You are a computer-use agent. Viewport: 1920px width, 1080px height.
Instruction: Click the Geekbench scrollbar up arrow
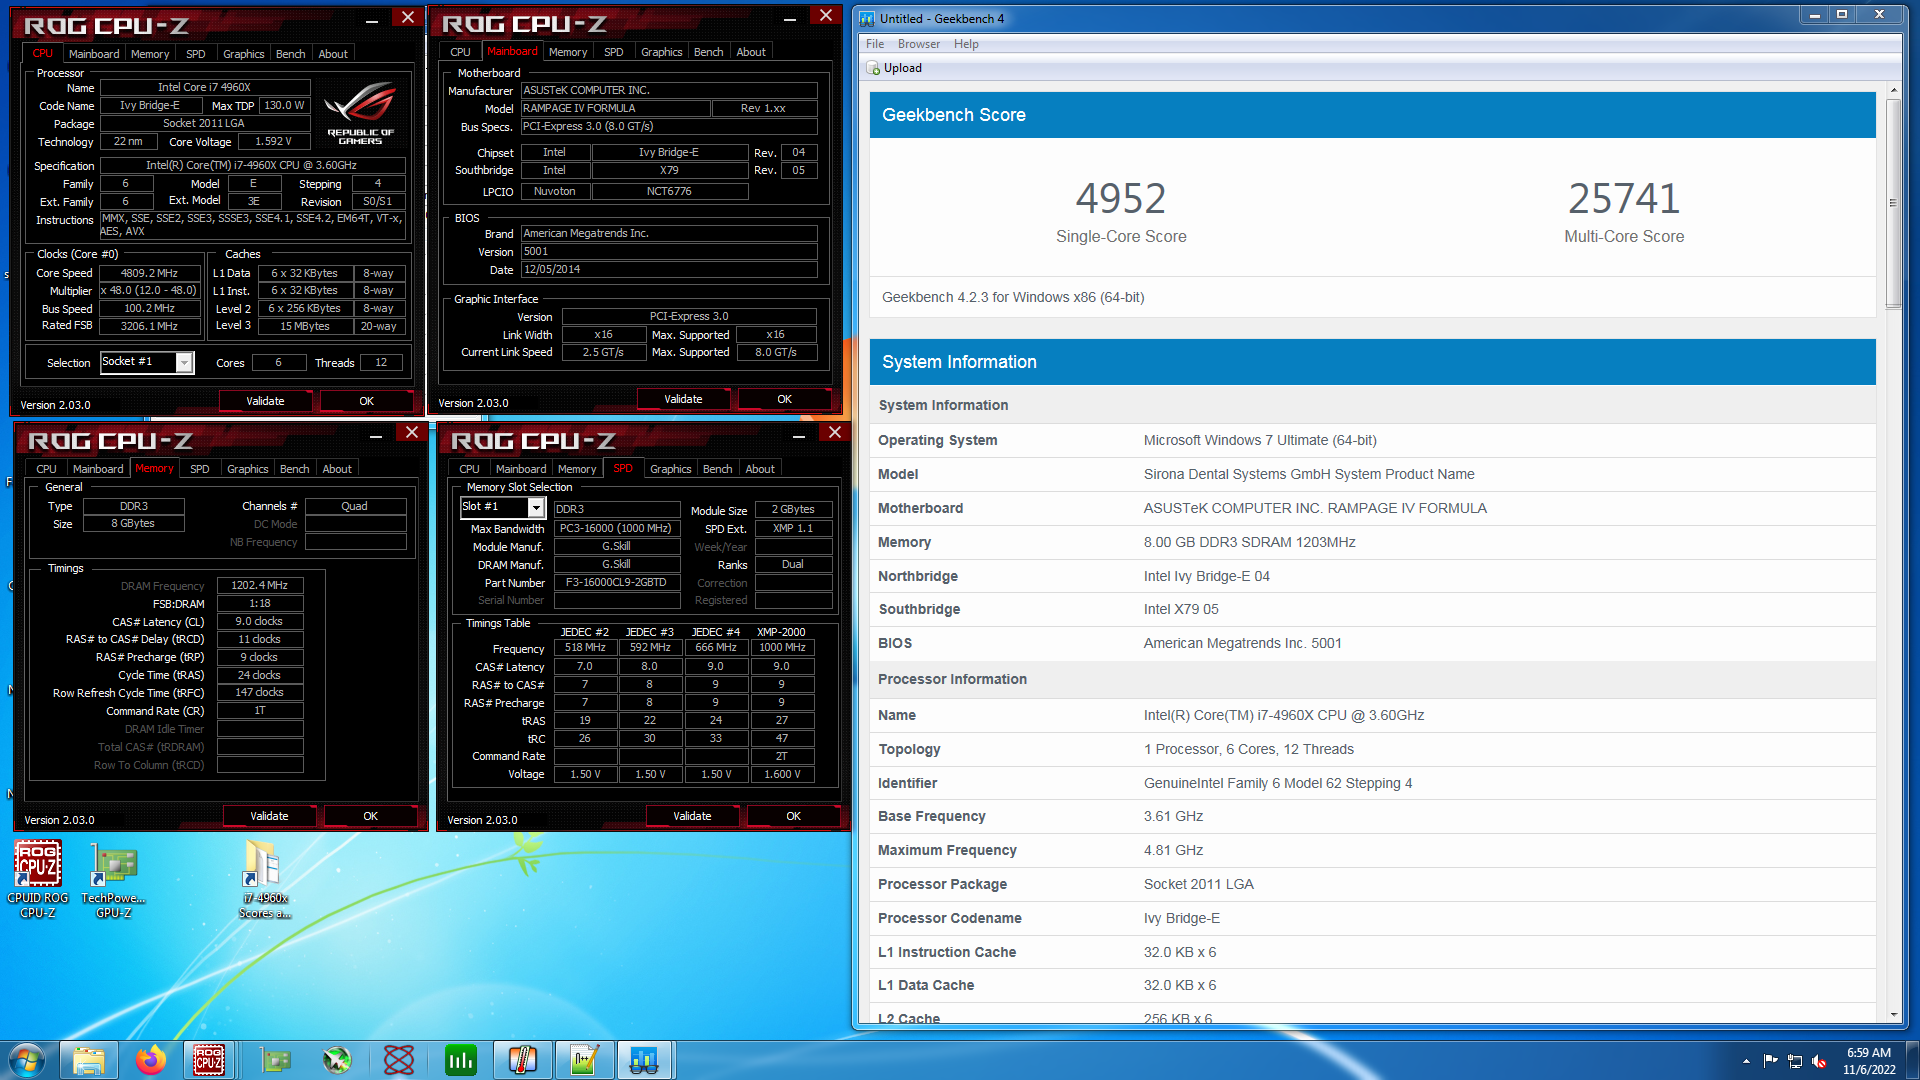(x=1893, y=90)
